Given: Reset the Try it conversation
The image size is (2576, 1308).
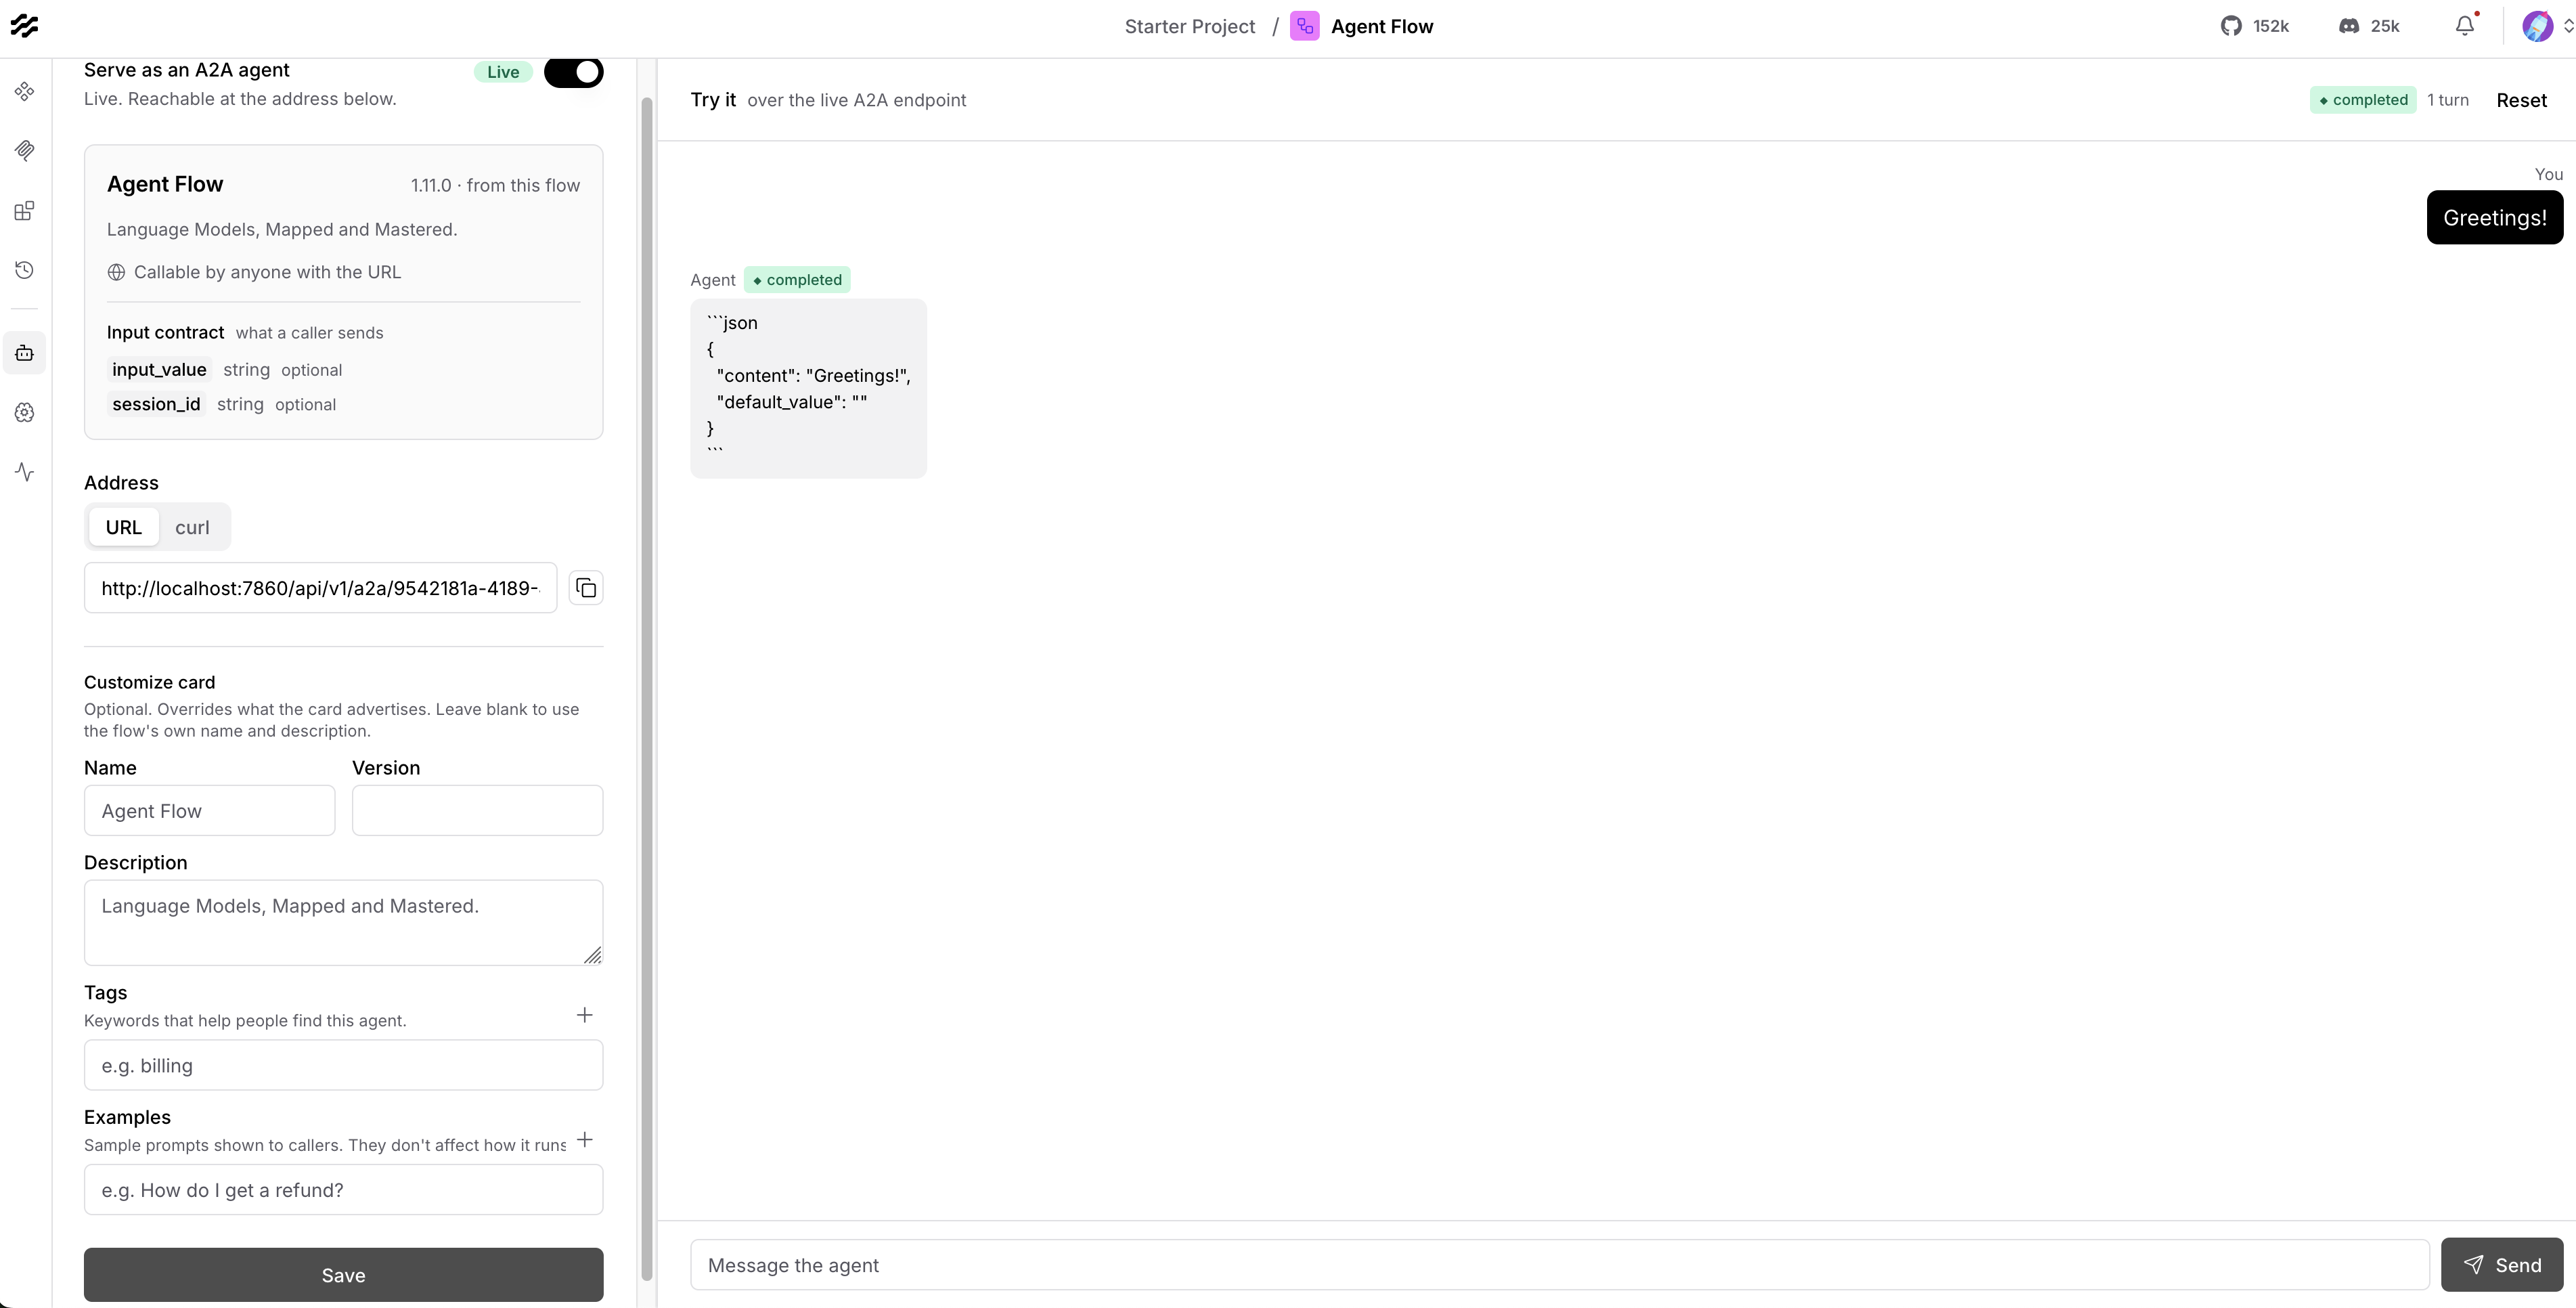Looking at the screenshot, I should pos(2521,100).
